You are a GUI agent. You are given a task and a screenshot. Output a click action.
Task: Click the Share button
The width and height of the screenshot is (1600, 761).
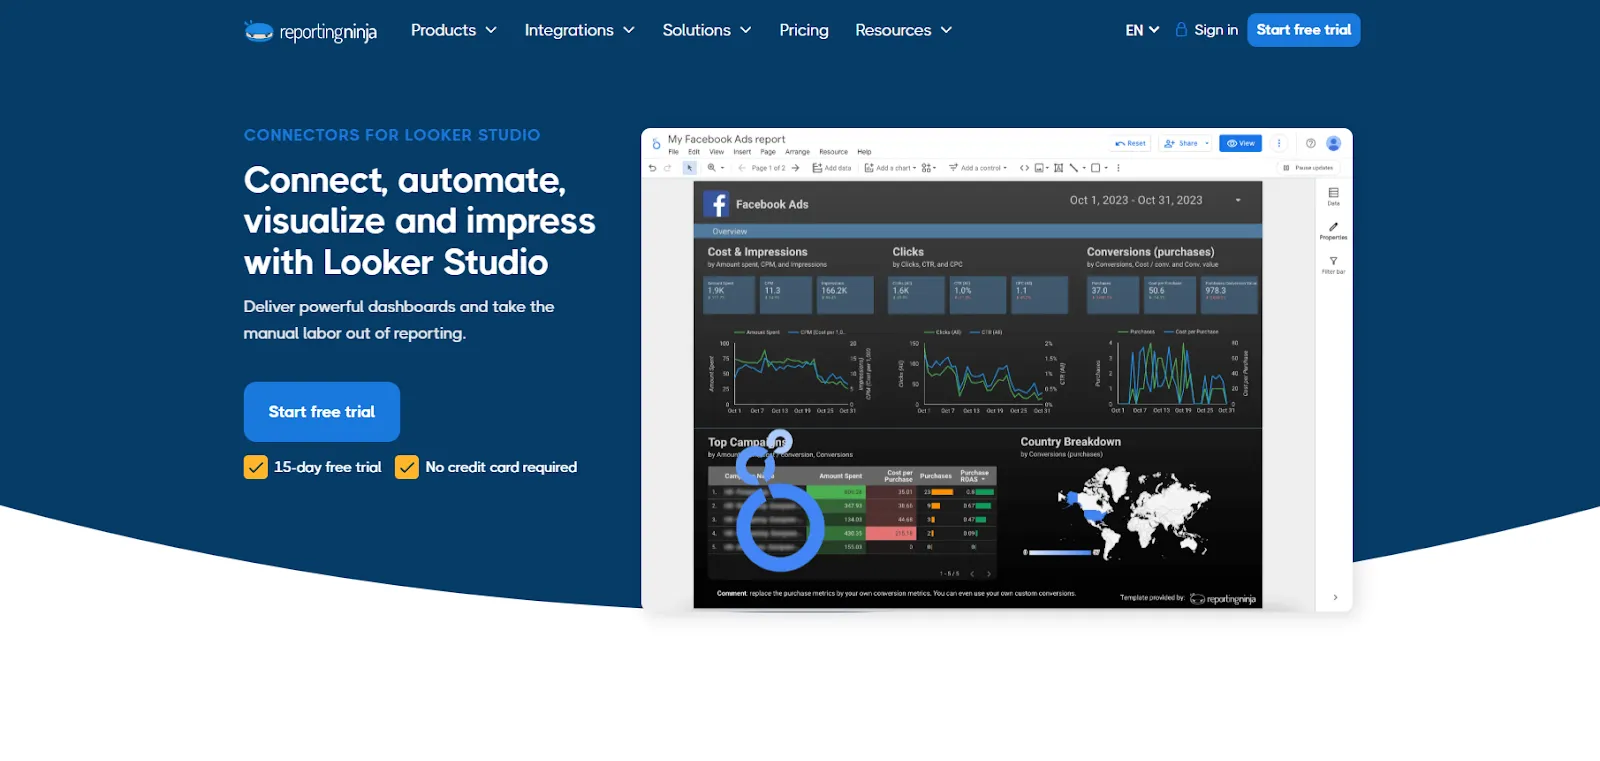point(1180,143)
